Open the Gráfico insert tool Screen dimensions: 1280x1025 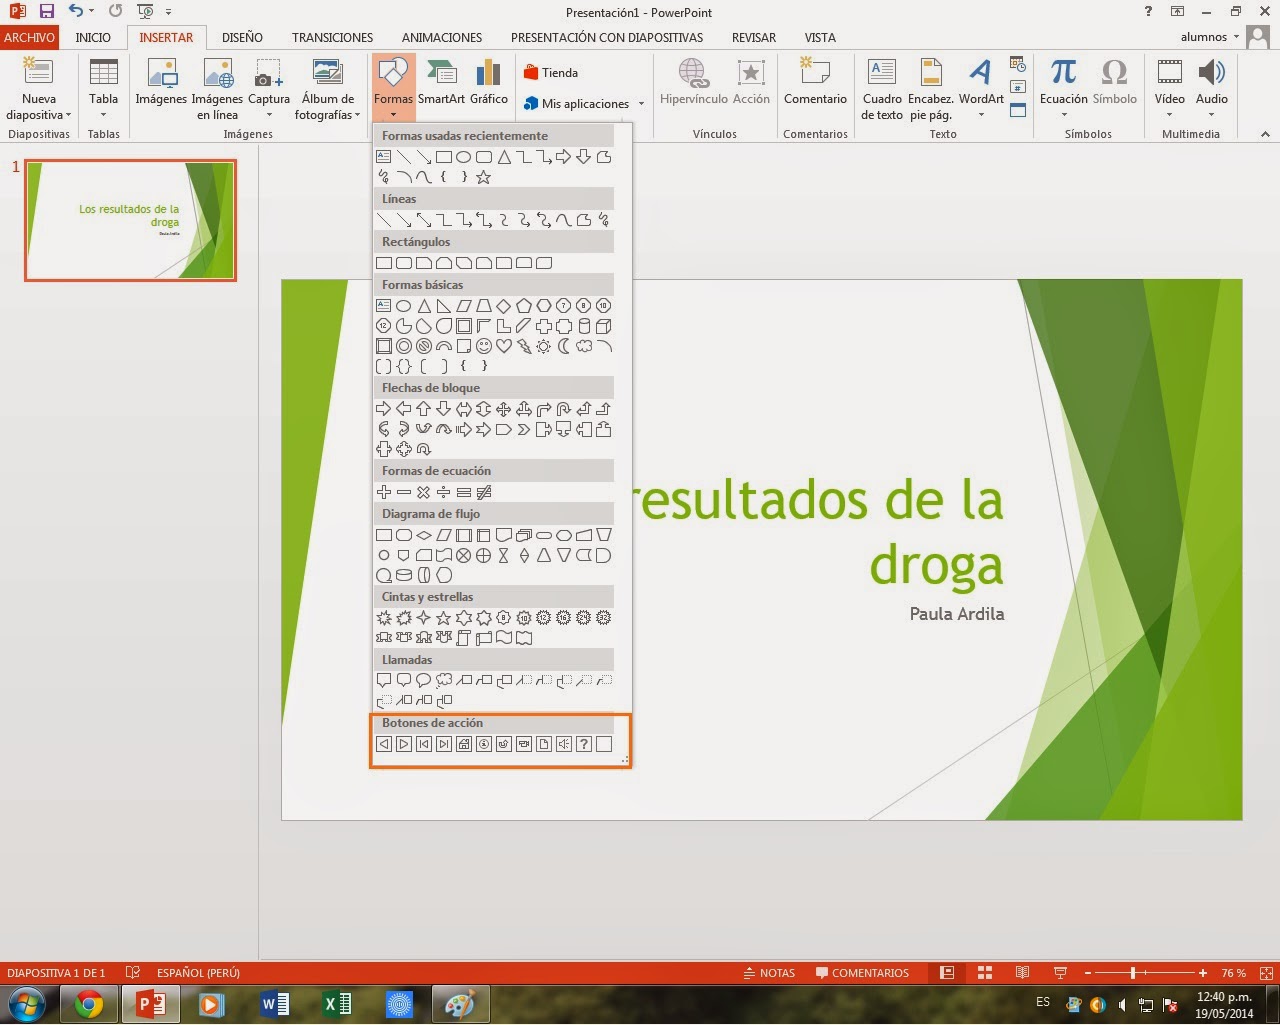tap(488, 85)
